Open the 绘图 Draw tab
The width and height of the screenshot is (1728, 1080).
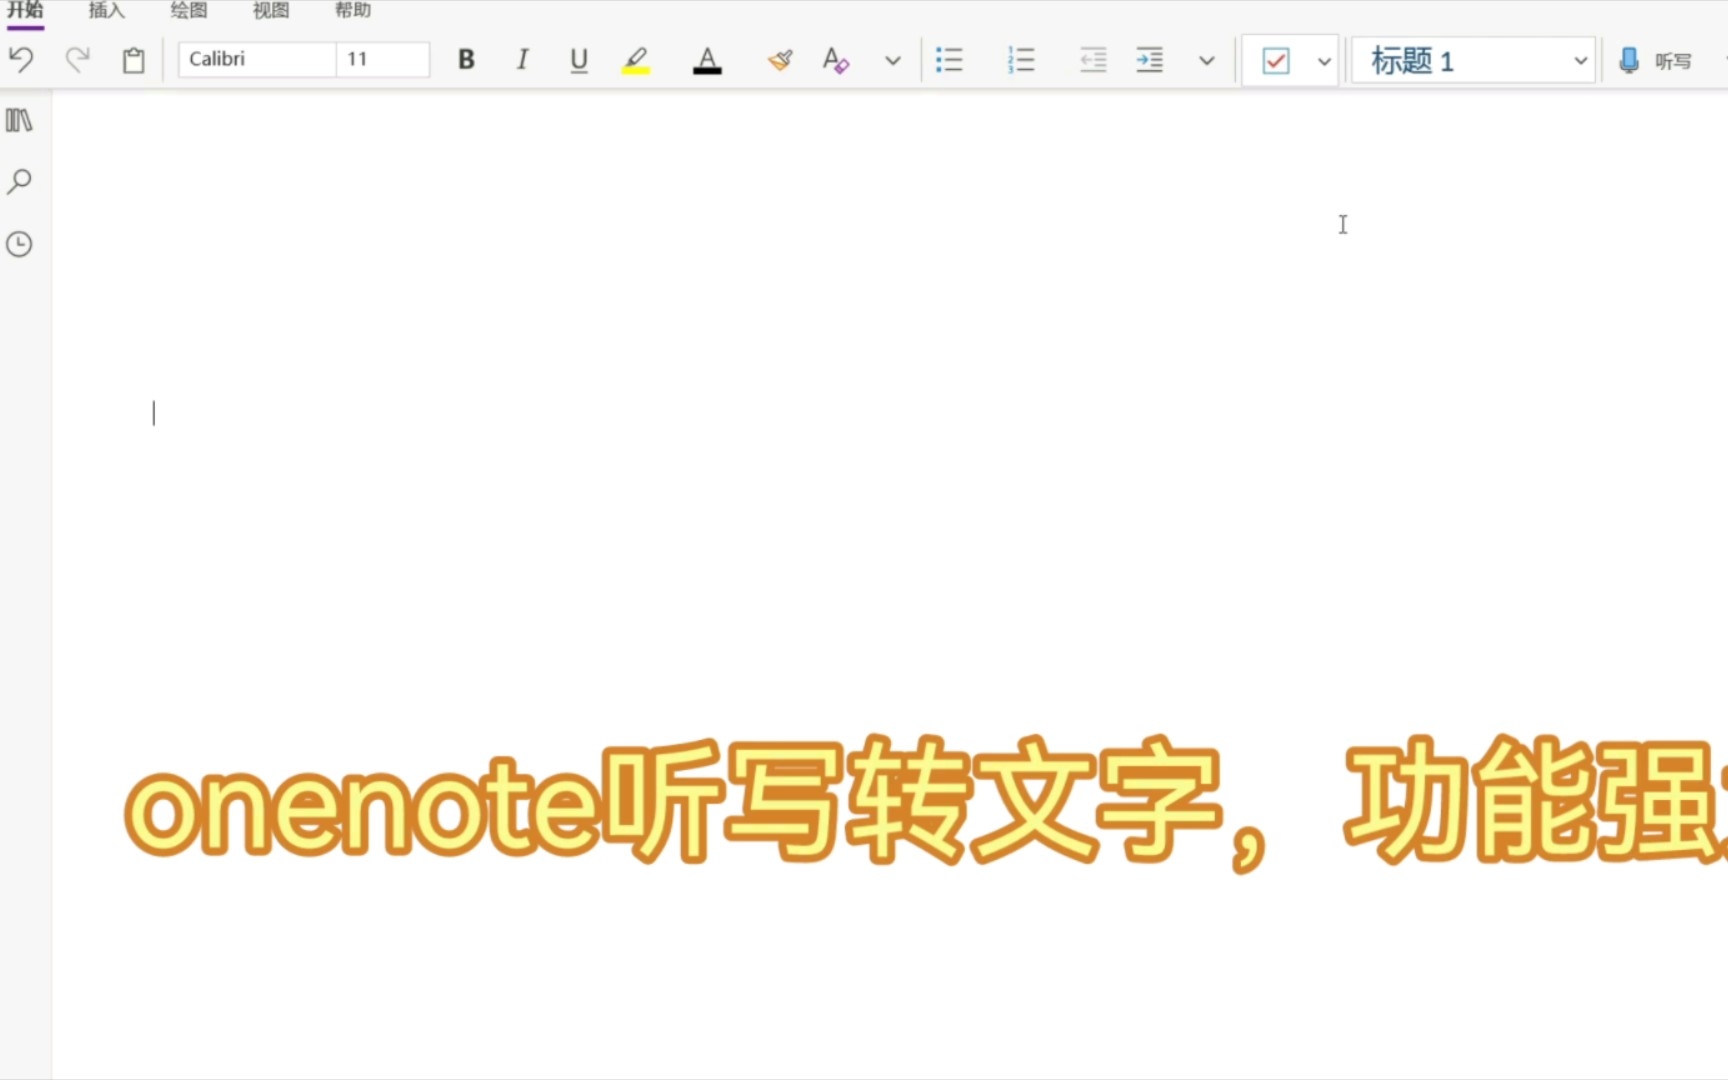coord(189,11)
